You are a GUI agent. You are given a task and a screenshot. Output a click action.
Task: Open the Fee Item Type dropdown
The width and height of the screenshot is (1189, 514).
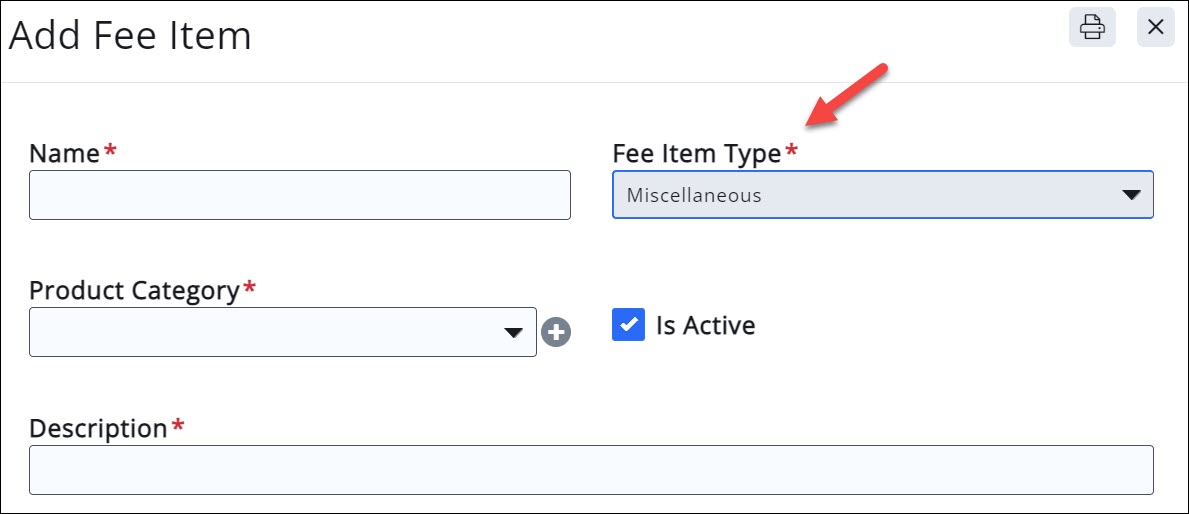(x=883, y=195)
